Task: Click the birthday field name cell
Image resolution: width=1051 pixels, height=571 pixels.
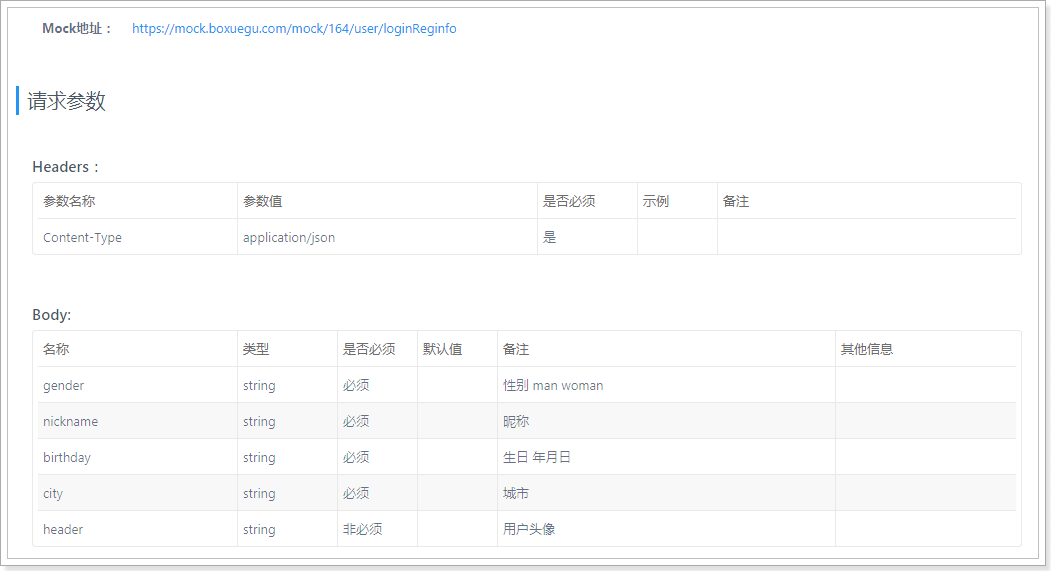Action: 66,457
